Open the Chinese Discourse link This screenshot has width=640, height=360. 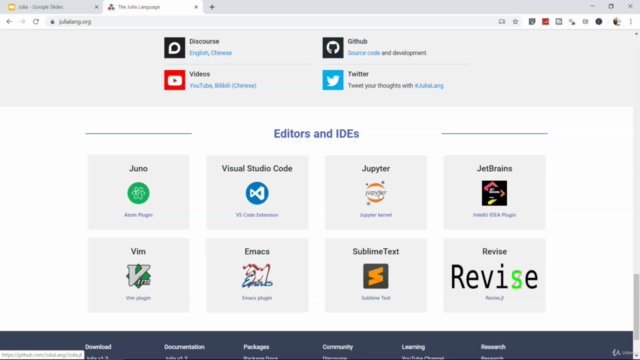[x=221, y=53]
